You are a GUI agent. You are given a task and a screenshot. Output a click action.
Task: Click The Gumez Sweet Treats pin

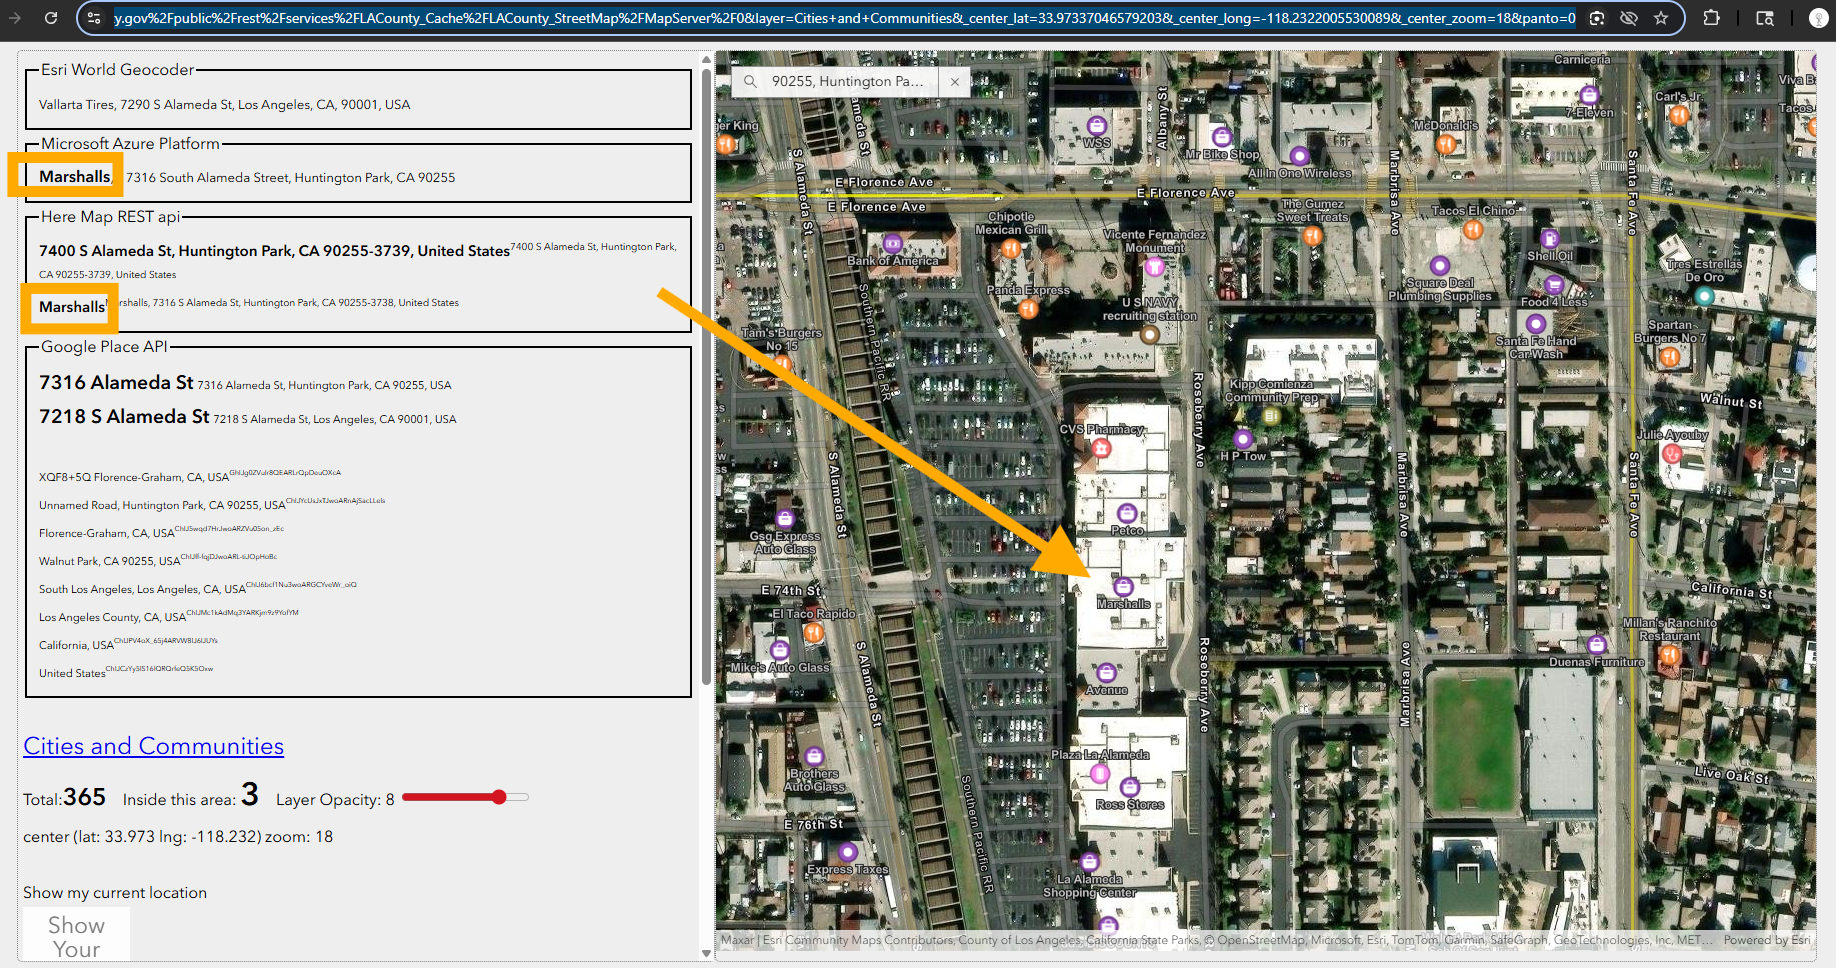click(1313, 236)
